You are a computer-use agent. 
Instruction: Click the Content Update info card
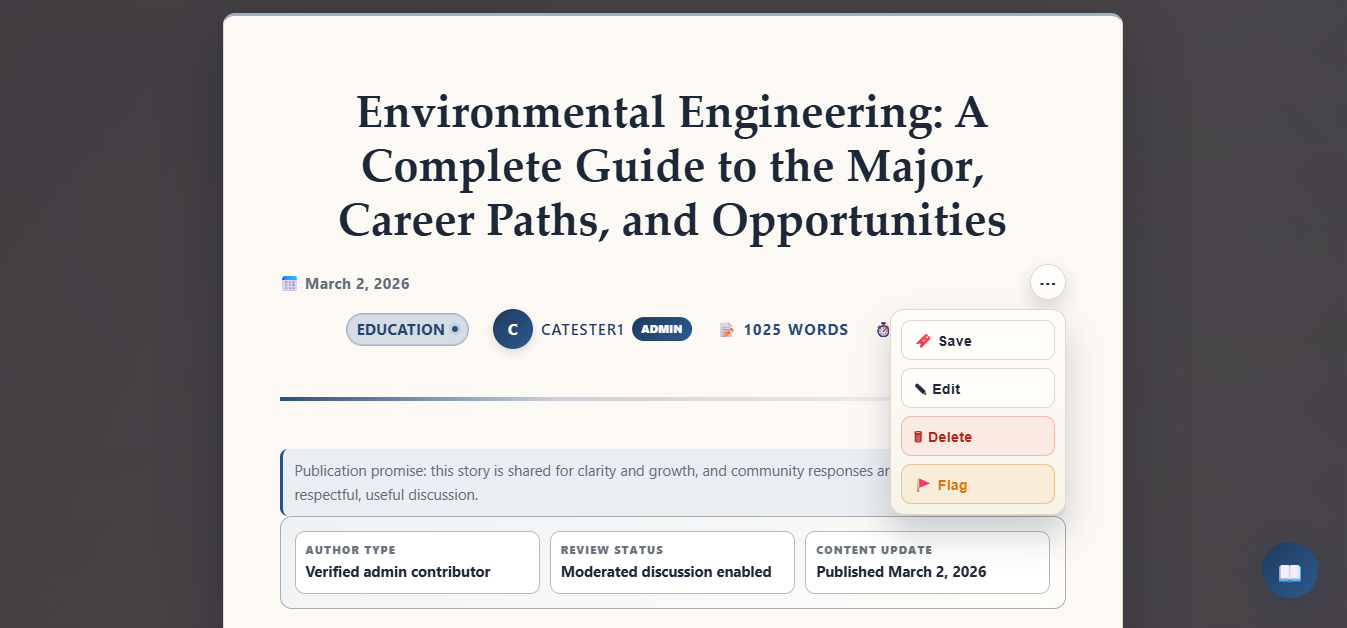coord(927,562)
